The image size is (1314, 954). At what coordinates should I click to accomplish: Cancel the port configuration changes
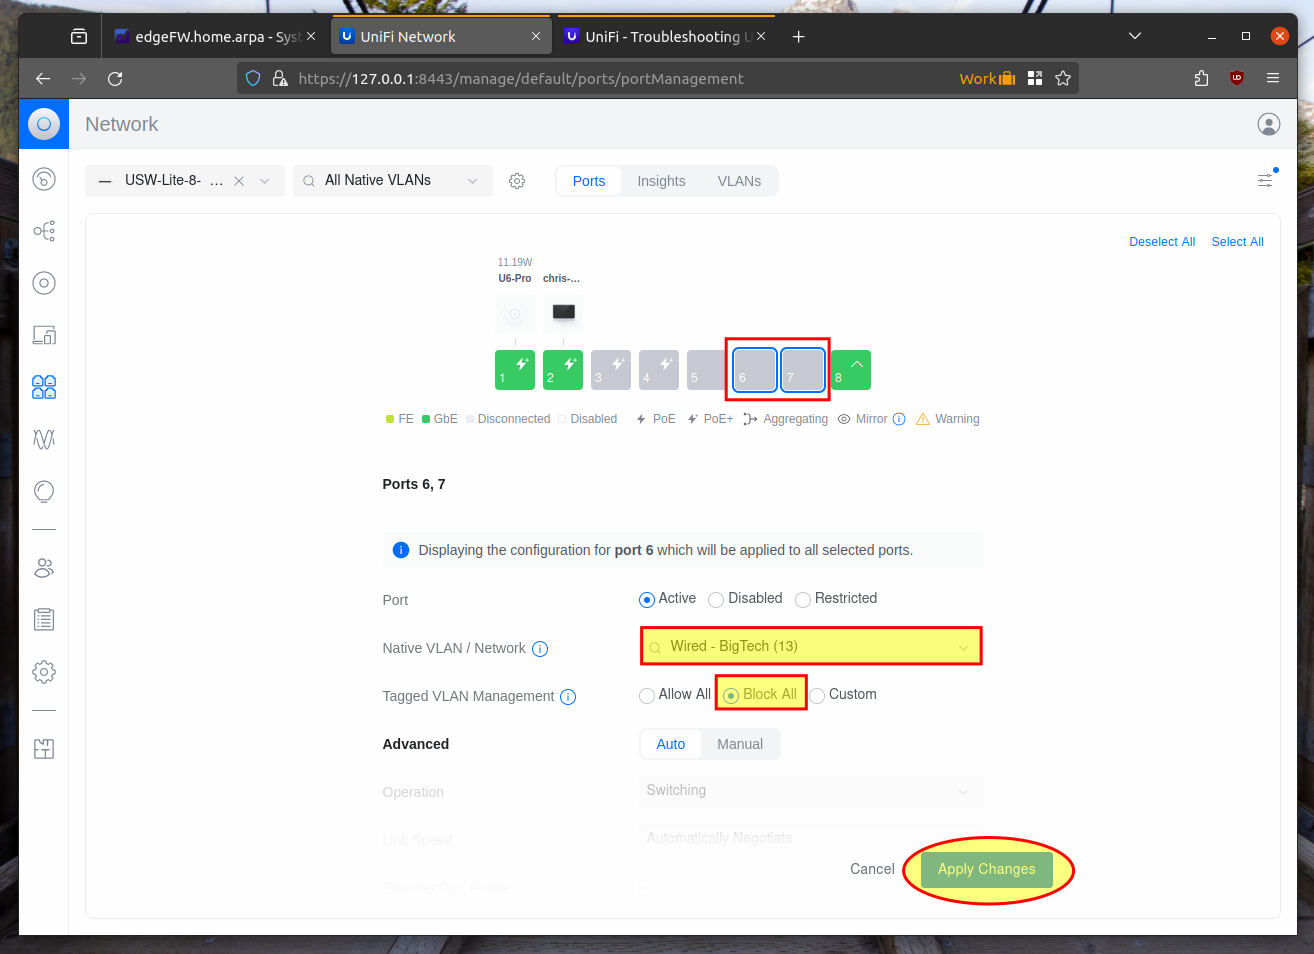(x=872, y=869)
